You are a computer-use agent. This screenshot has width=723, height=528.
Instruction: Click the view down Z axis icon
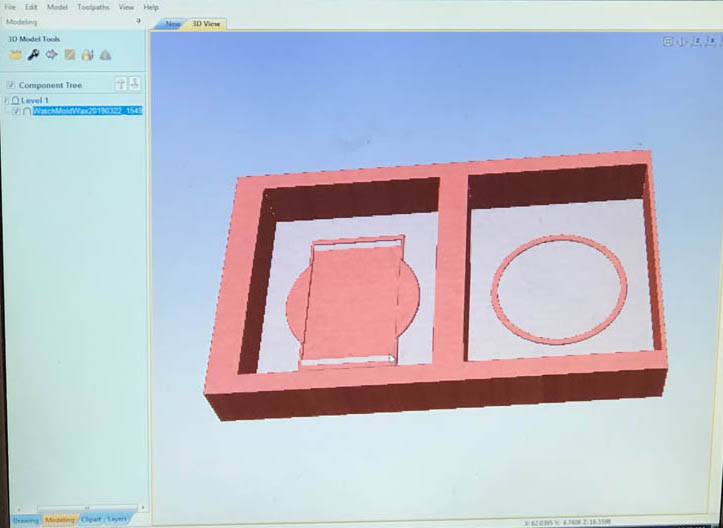(697, 41)
